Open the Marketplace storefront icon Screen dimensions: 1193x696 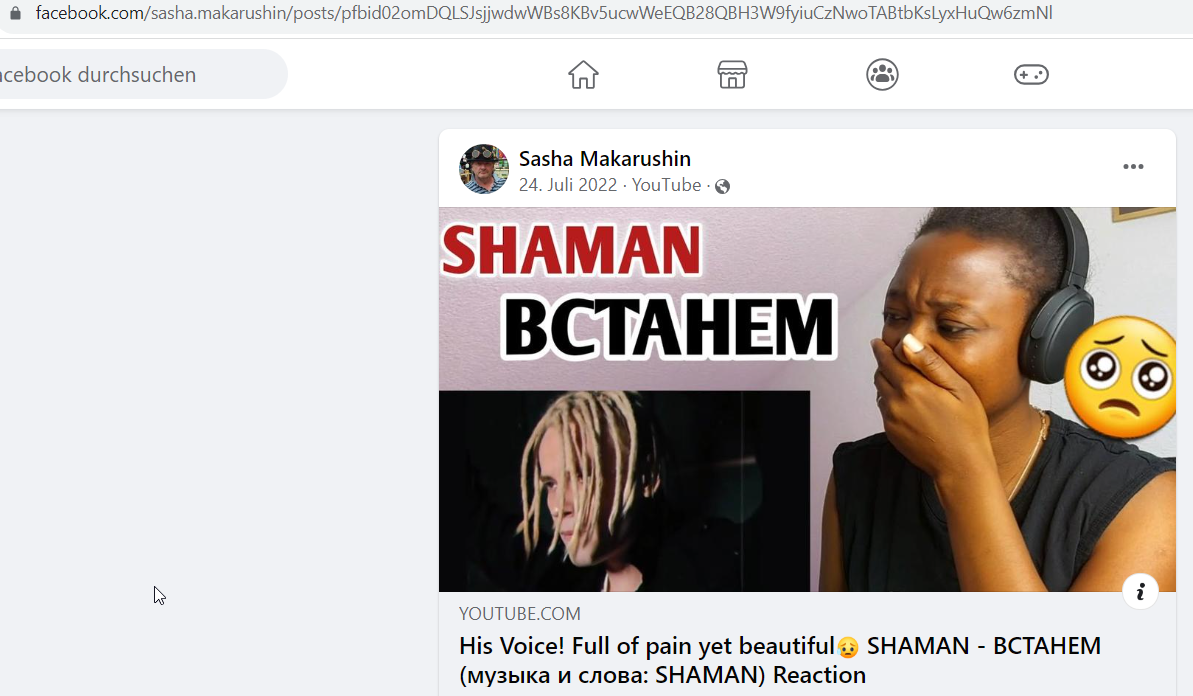click(732, 75)
